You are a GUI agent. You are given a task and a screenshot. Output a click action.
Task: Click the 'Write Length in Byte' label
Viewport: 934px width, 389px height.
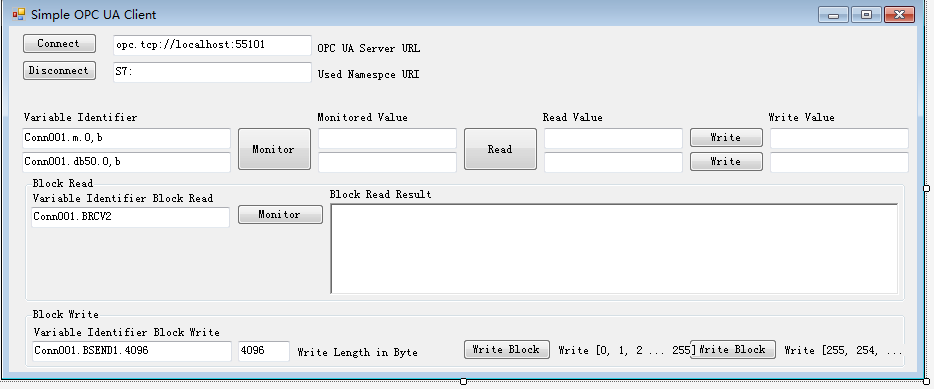pos(357,353)
